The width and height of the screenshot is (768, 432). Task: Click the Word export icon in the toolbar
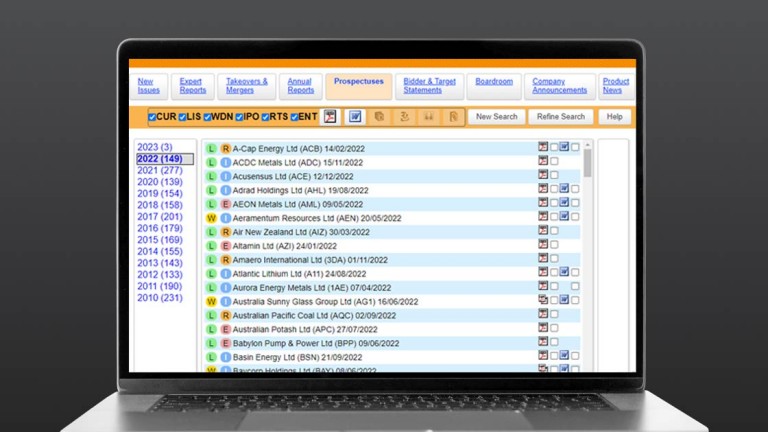tap(355, 117)
